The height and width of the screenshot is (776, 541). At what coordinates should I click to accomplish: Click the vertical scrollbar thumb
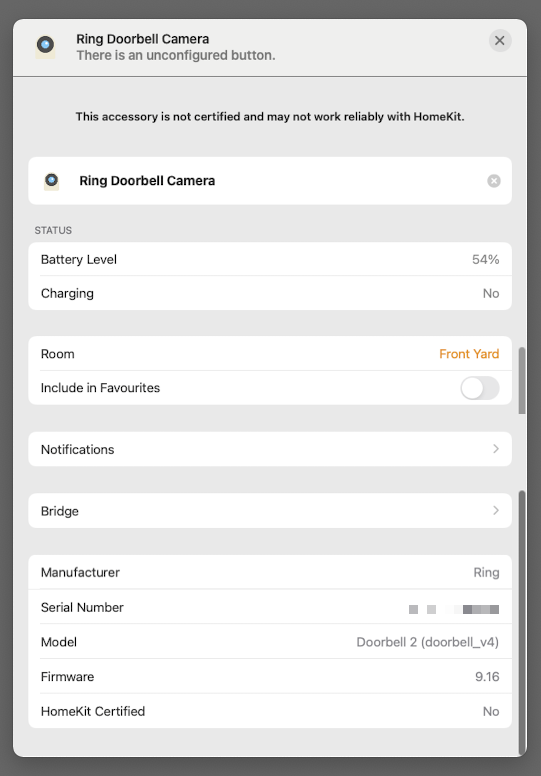point(522,380)
